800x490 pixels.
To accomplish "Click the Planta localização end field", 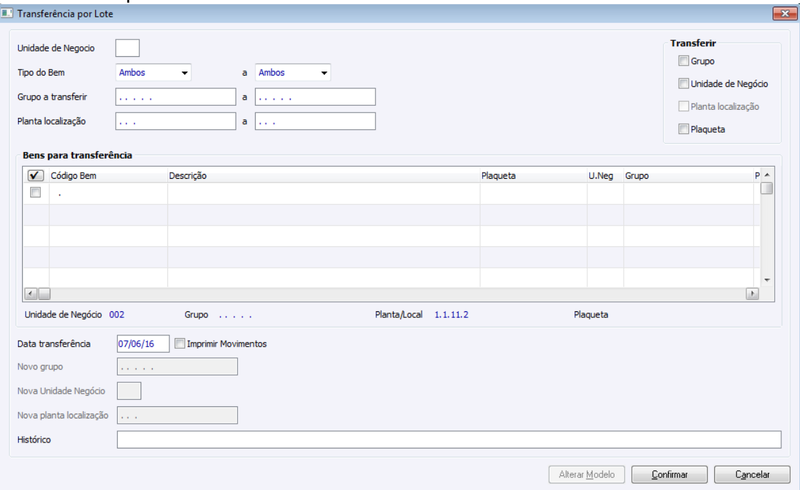I will [315, 121].
